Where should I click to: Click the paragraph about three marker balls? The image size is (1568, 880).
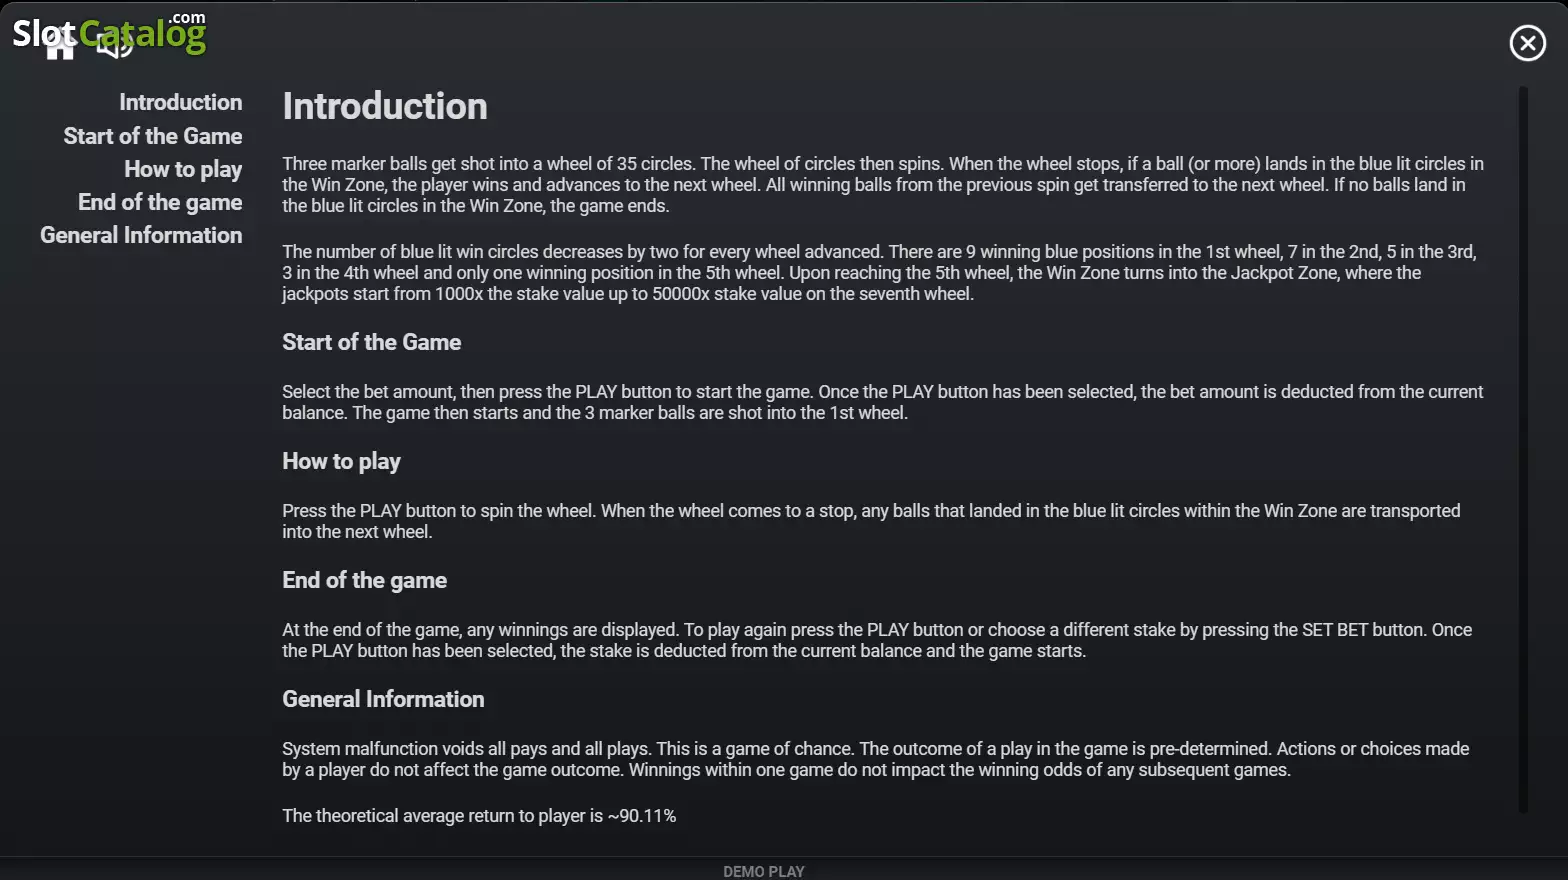(883, 185)
